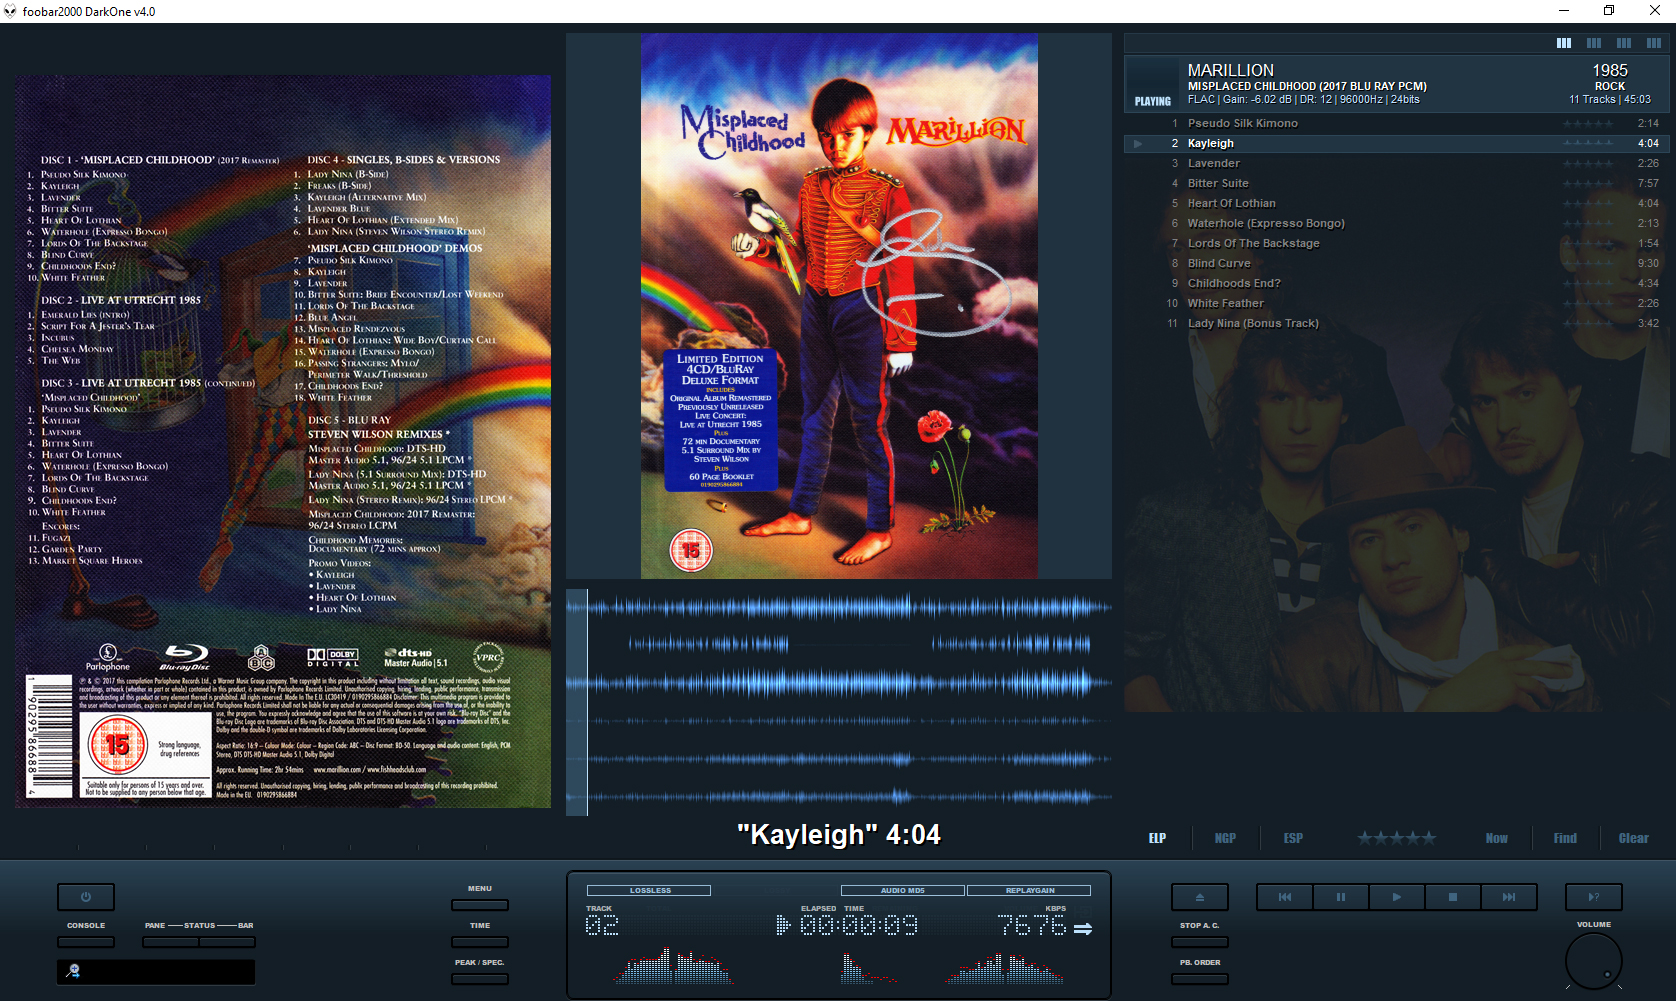Screen dimensions: 1676x1001
Task: Select the second layout icon
Action: (1594, 43)
